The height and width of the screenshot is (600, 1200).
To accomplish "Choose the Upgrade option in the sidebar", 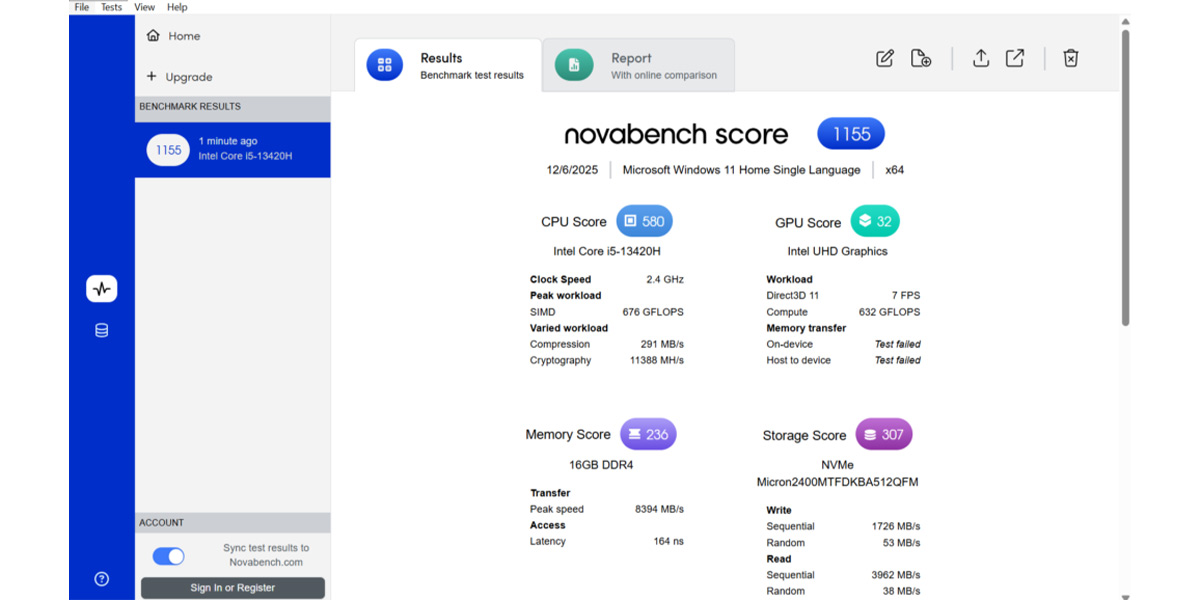I will (179, 77).
